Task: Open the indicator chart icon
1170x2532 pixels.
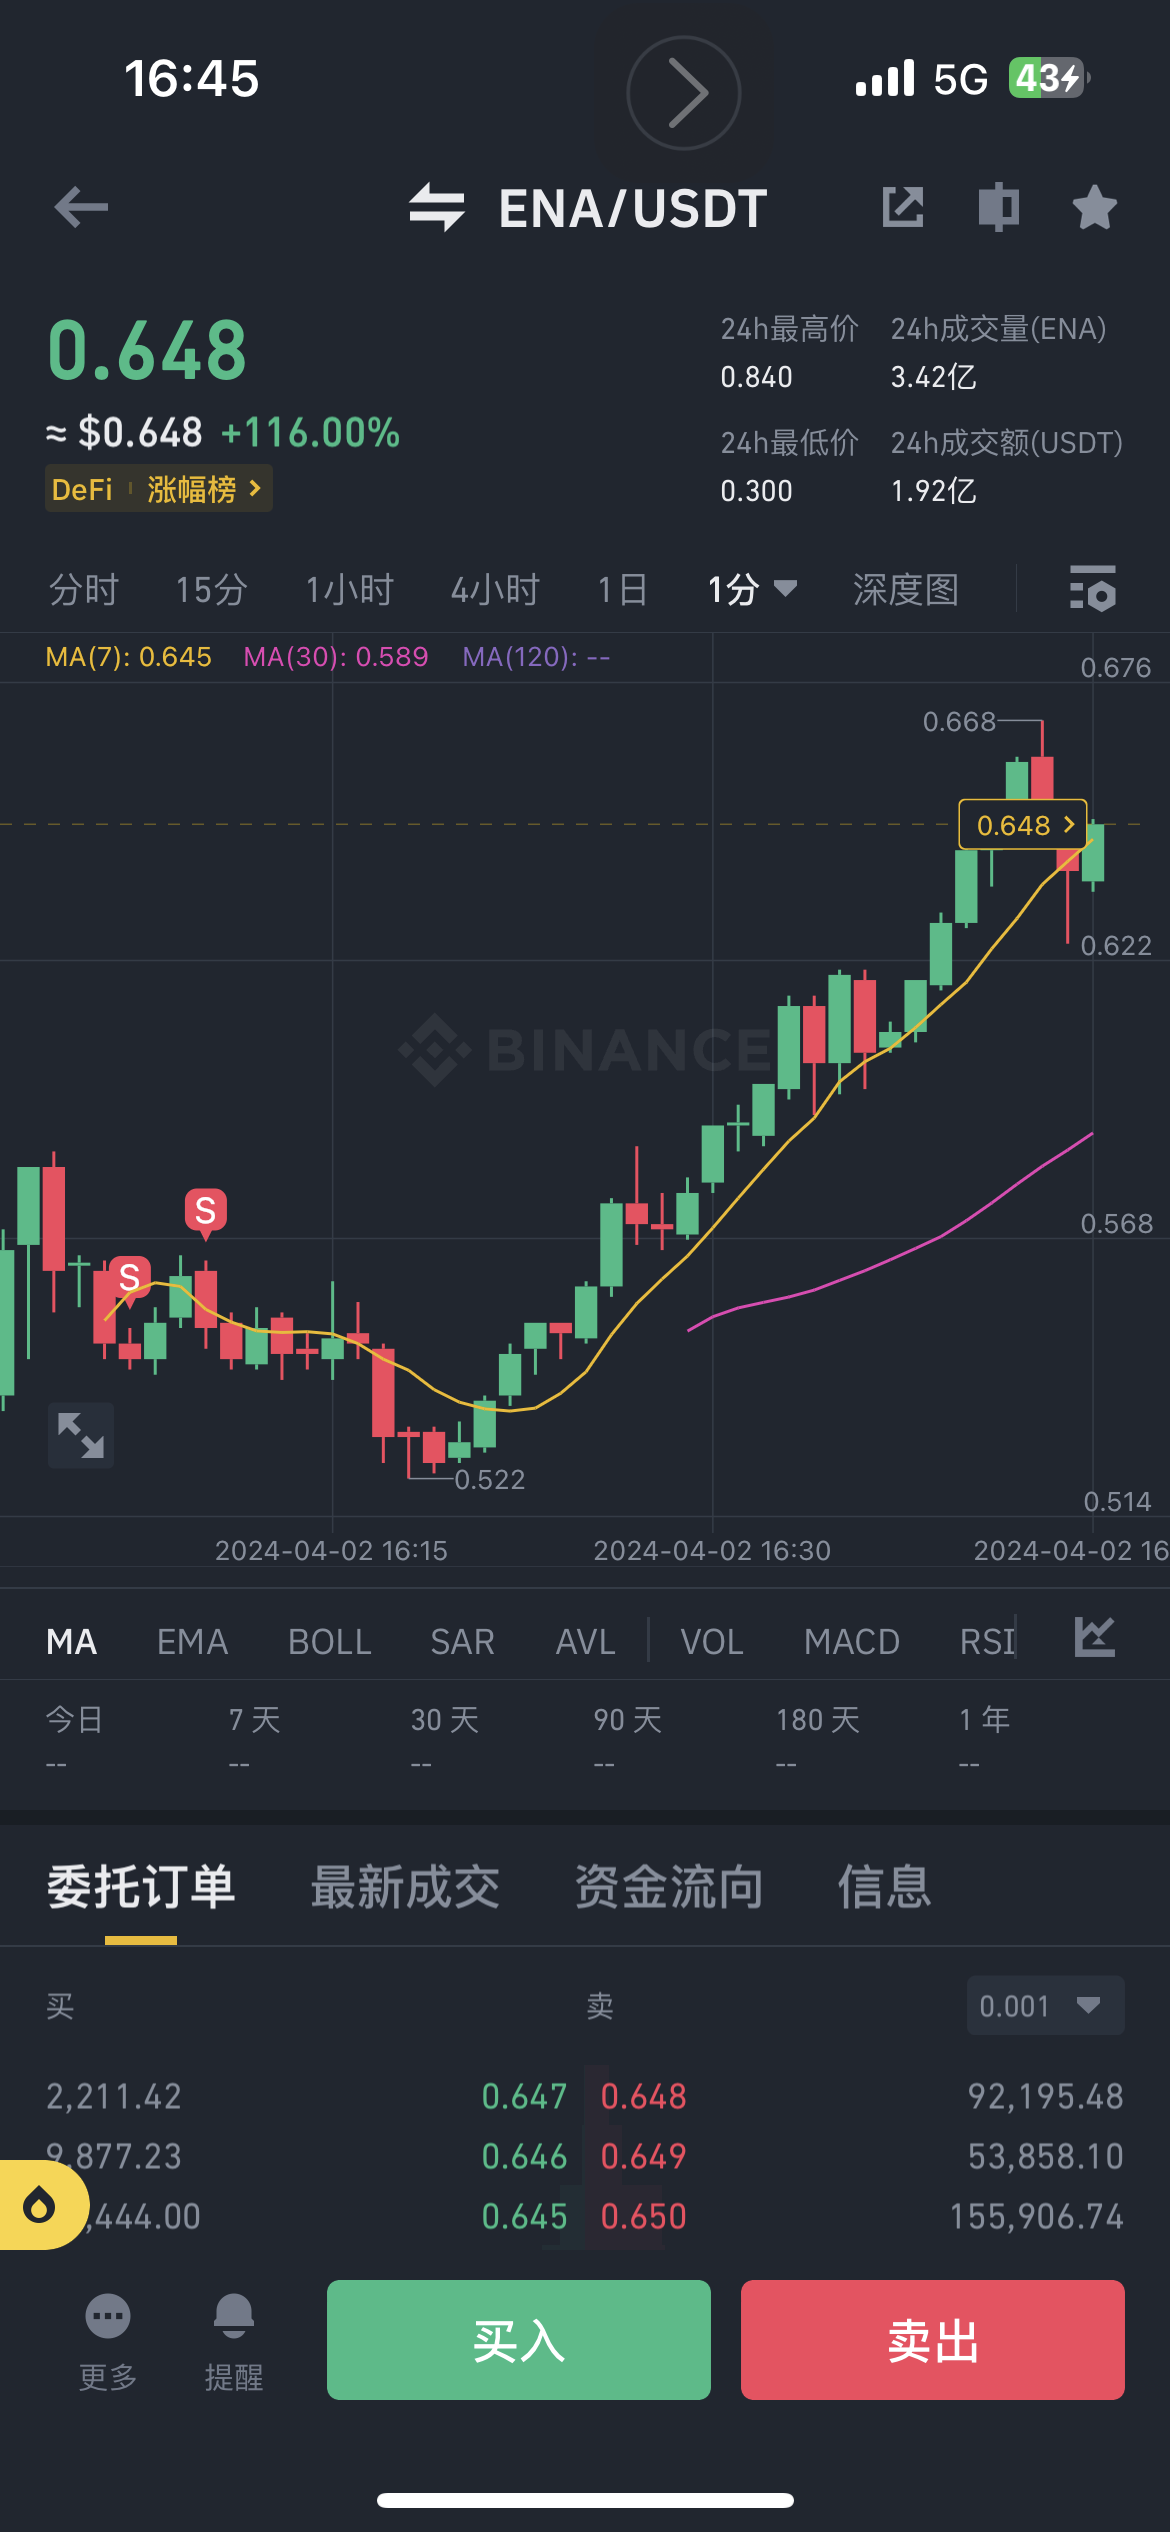Action: (x=1094, y=1637)
